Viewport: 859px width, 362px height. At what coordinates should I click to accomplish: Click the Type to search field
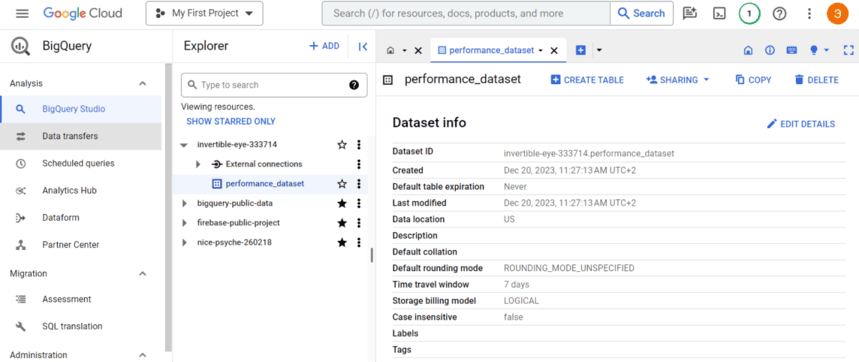pyautogui.click(x=274, y=85)
